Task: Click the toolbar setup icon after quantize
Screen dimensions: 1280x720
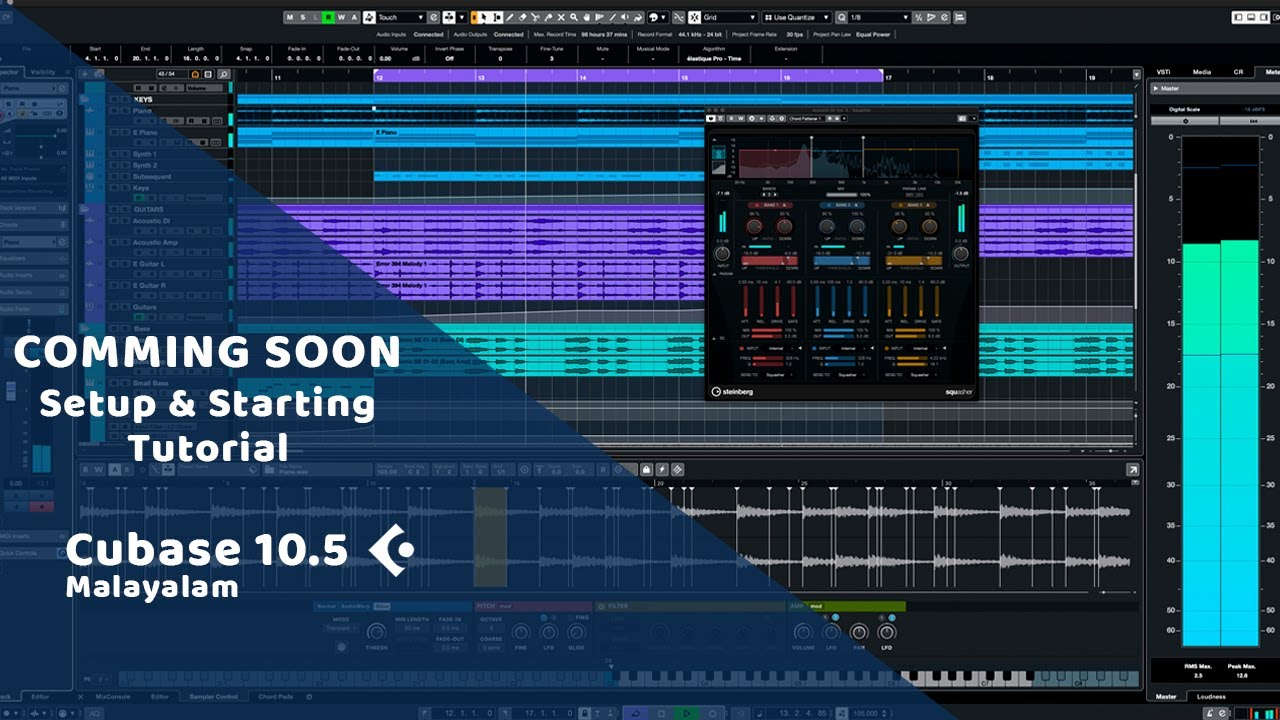Action: click(x=960, y=17)
